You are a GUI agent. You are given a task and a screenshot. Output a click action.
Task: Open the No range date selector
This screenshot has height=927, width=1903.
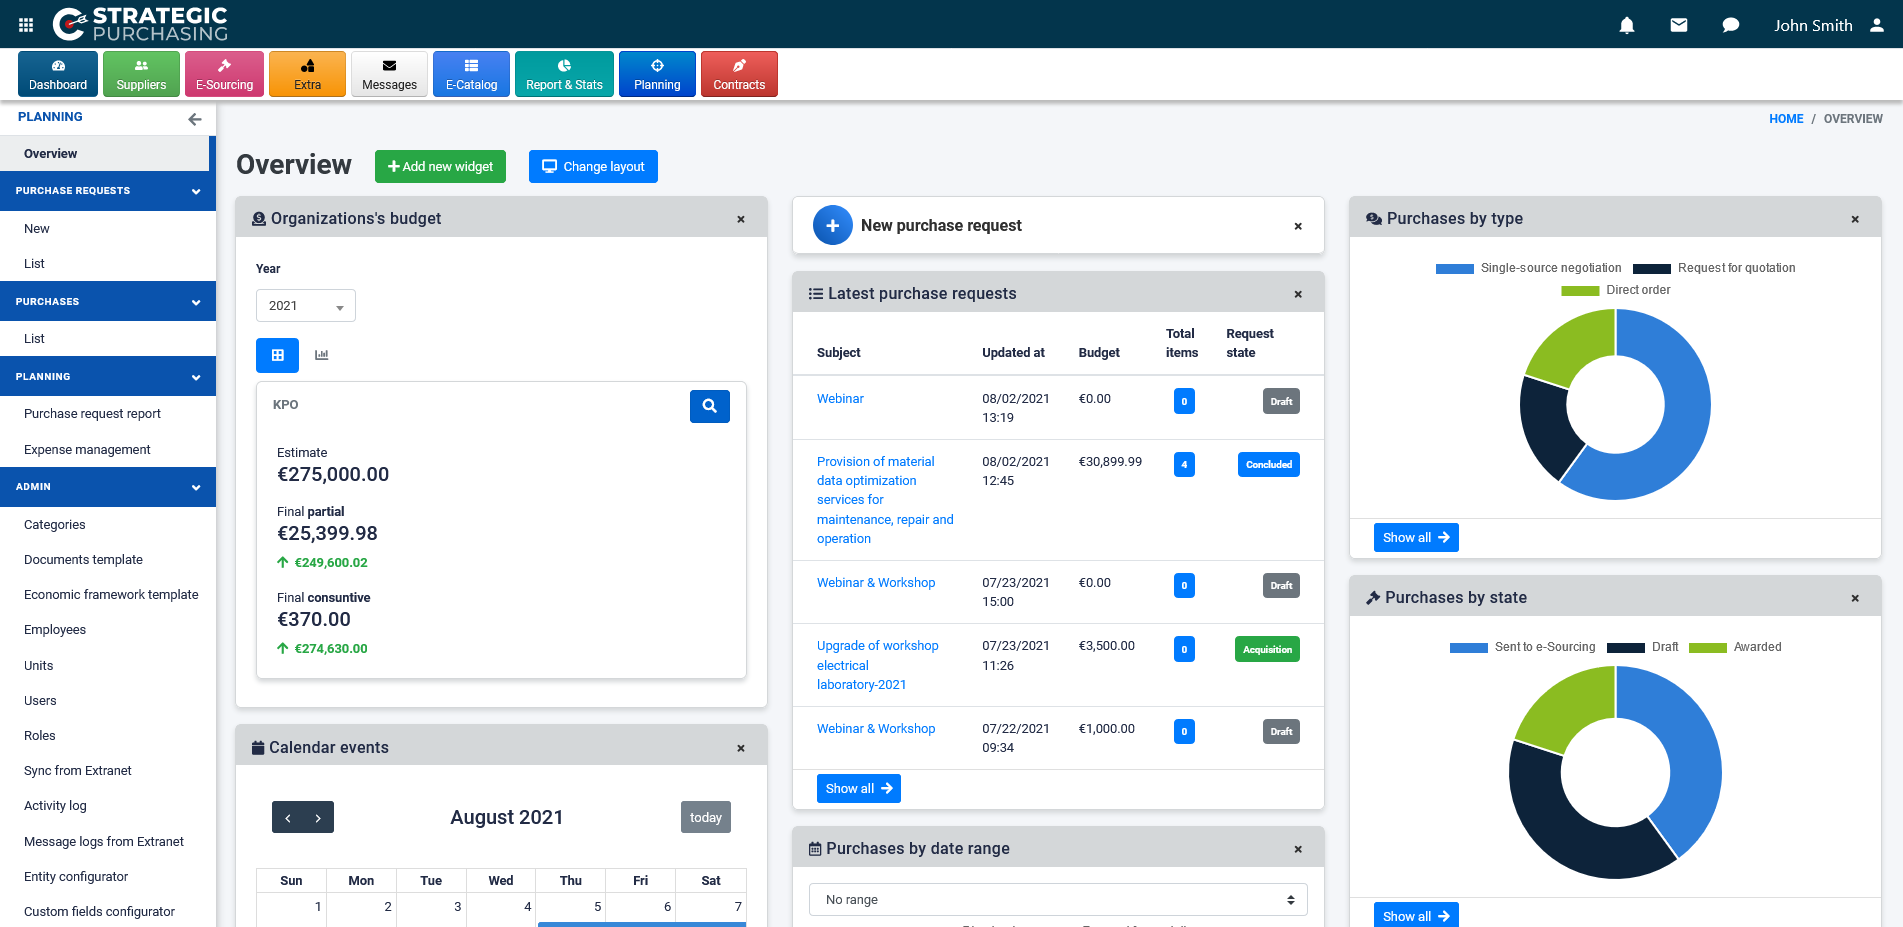tap(1057, 899)
